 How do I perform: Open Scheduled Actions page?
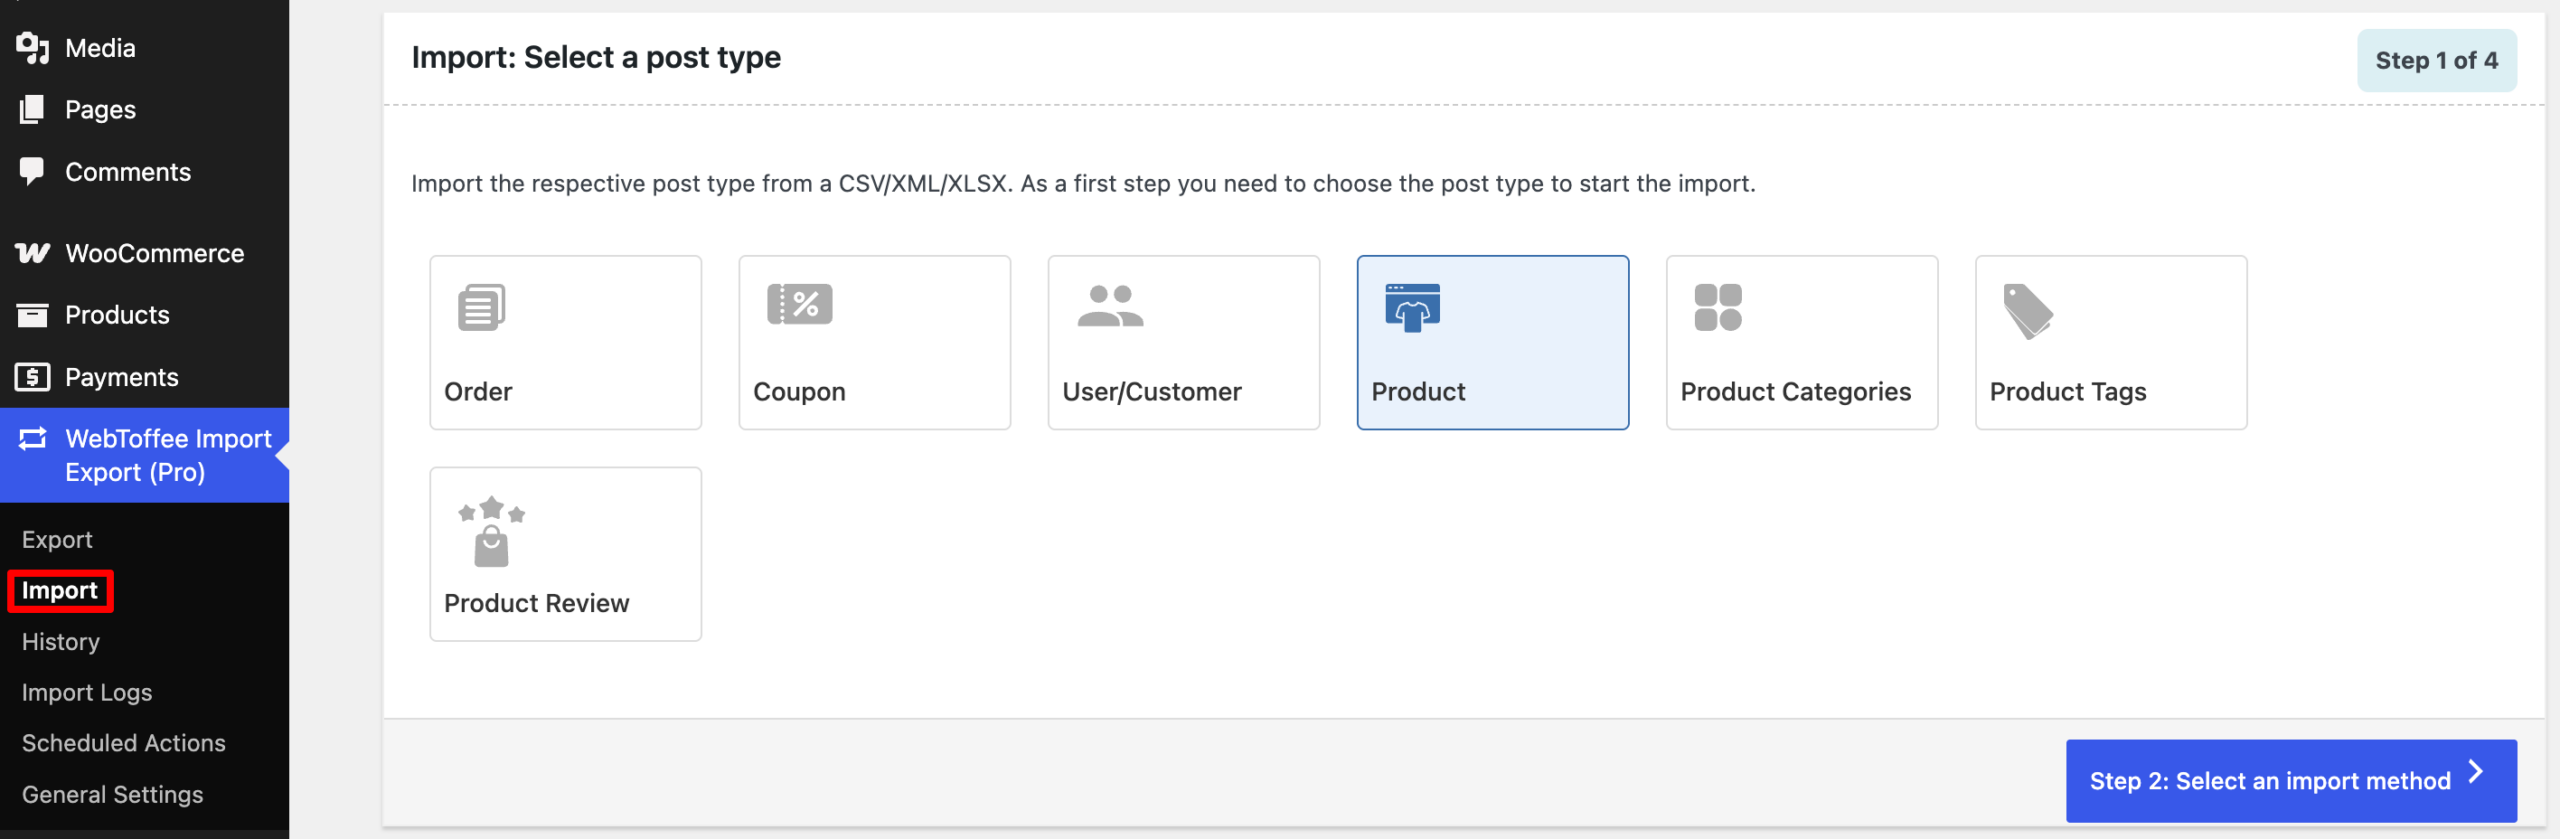point(124,743)
